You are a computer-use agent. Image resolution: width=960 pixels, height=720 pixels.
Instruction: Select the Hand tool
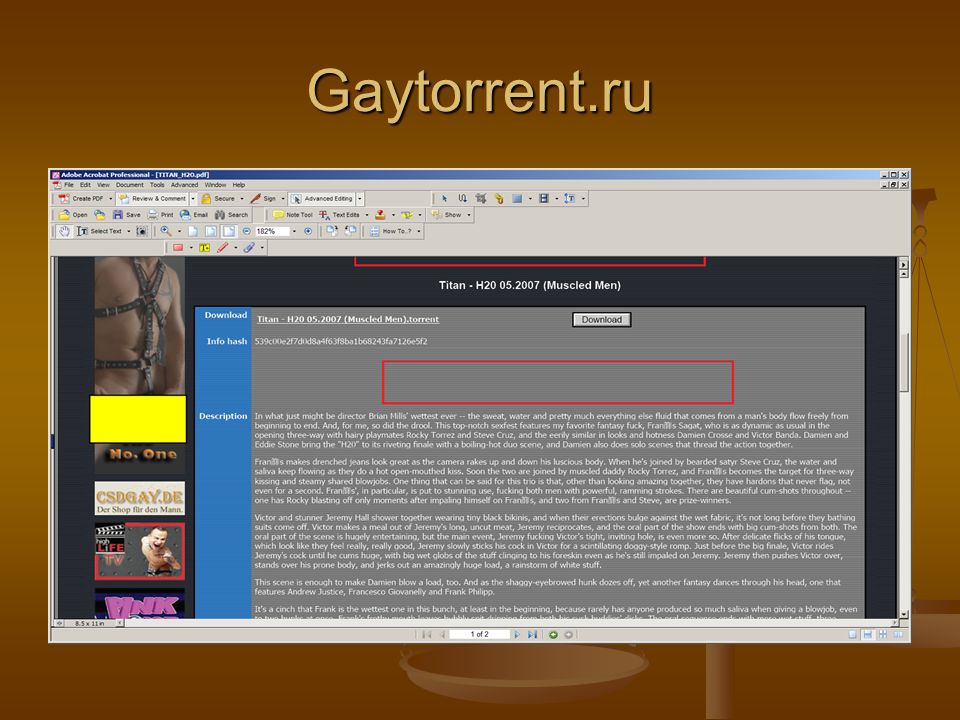(x=64, y=231)
